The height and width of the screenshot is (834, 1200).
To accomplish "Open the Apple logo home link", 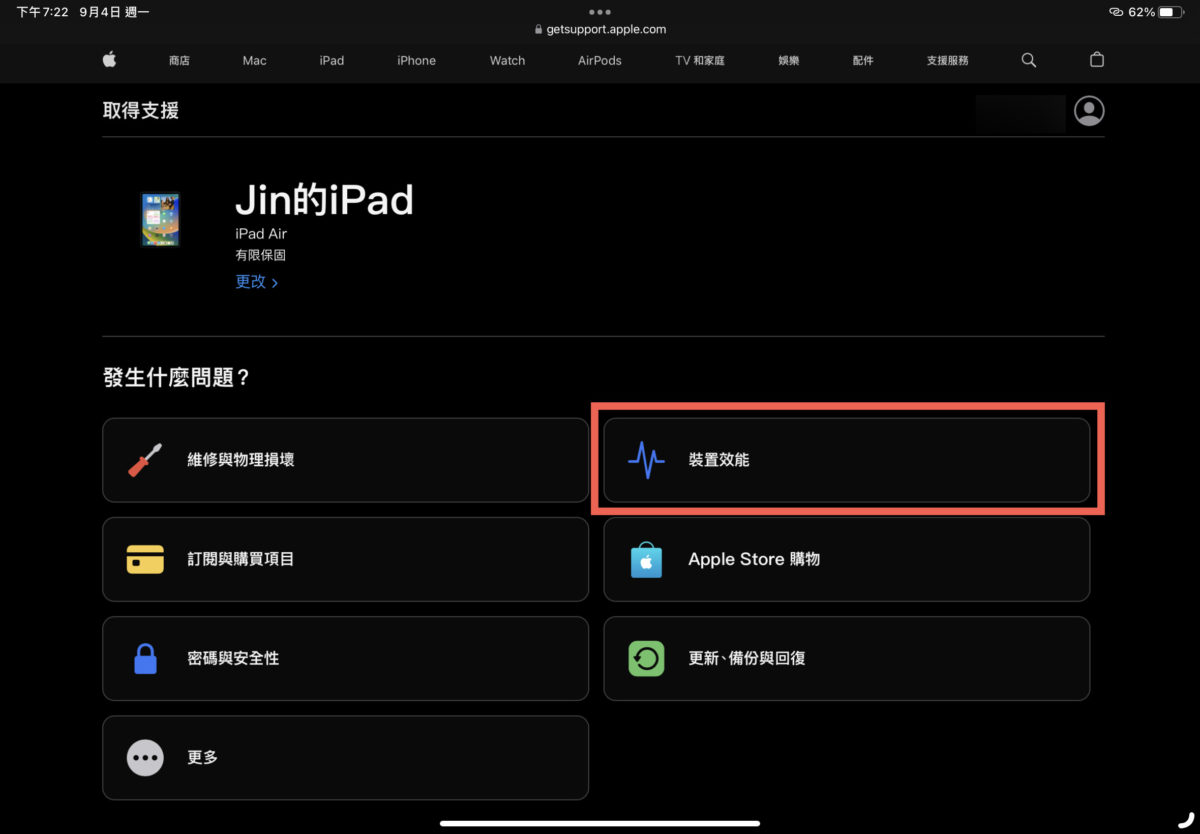I will pyautogui.click(x=109, y=60).
